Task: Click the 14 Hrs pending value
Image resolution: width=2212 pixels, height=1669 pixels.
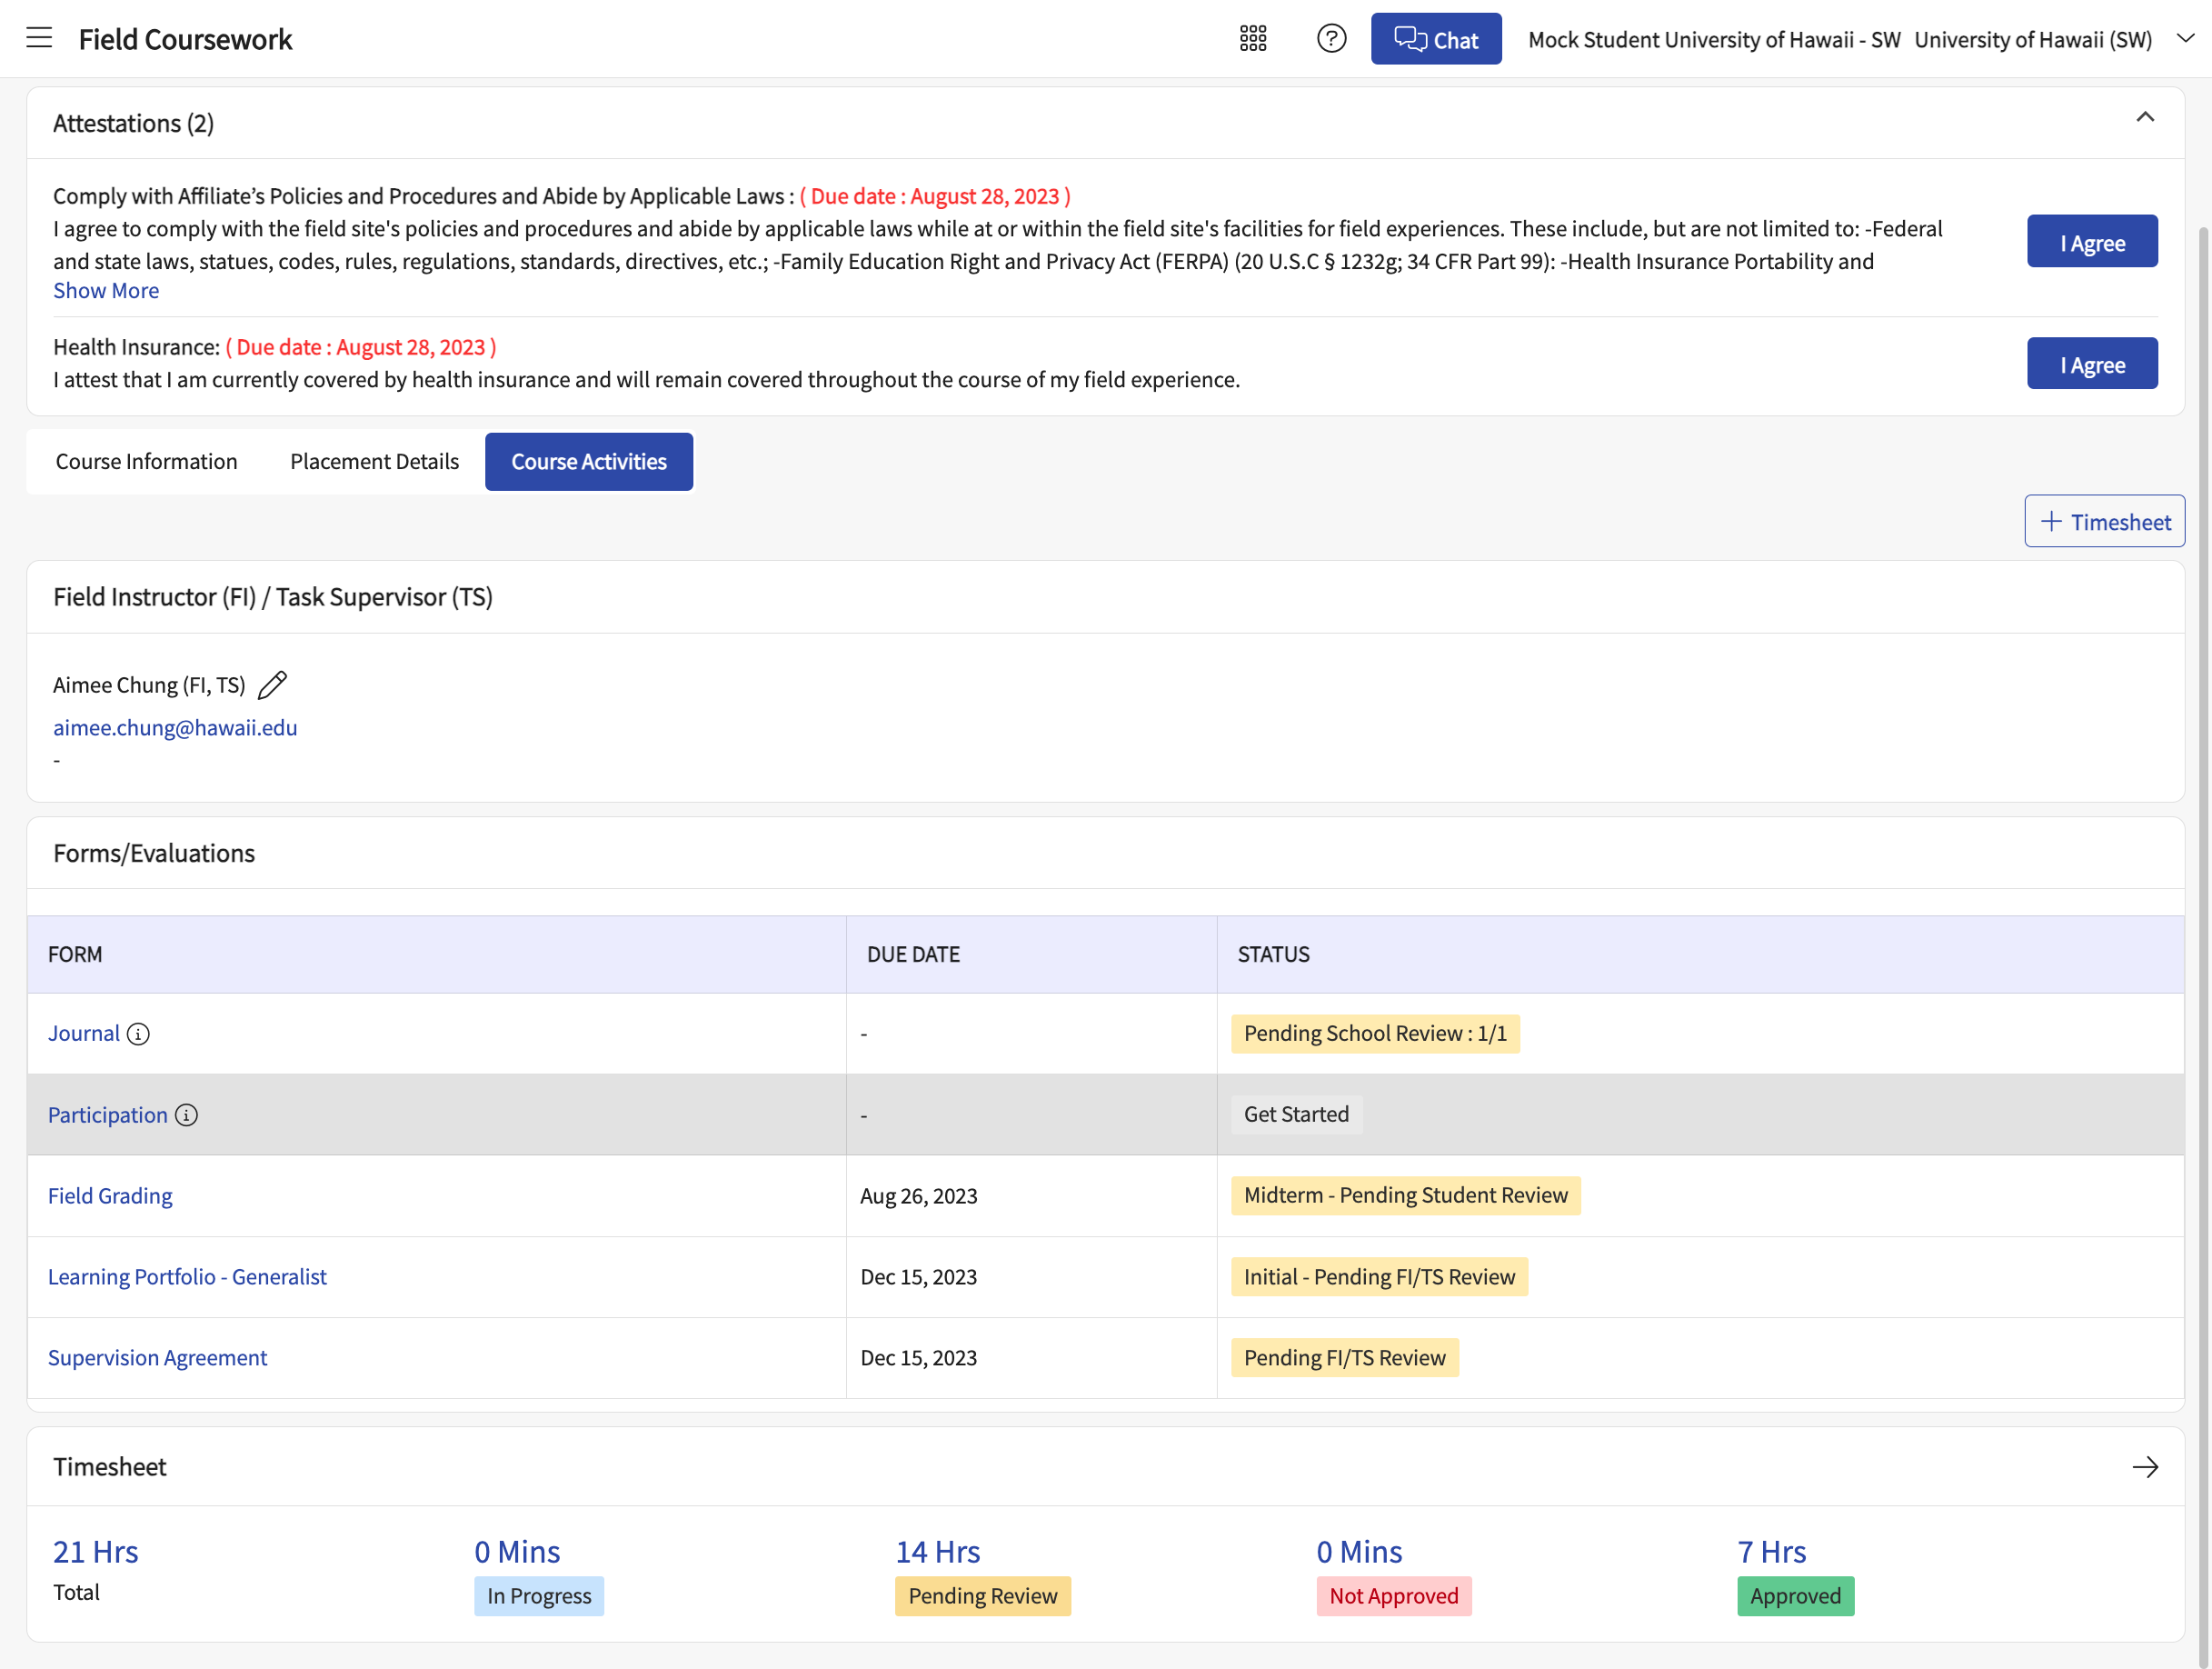Action: point(937,1551)
